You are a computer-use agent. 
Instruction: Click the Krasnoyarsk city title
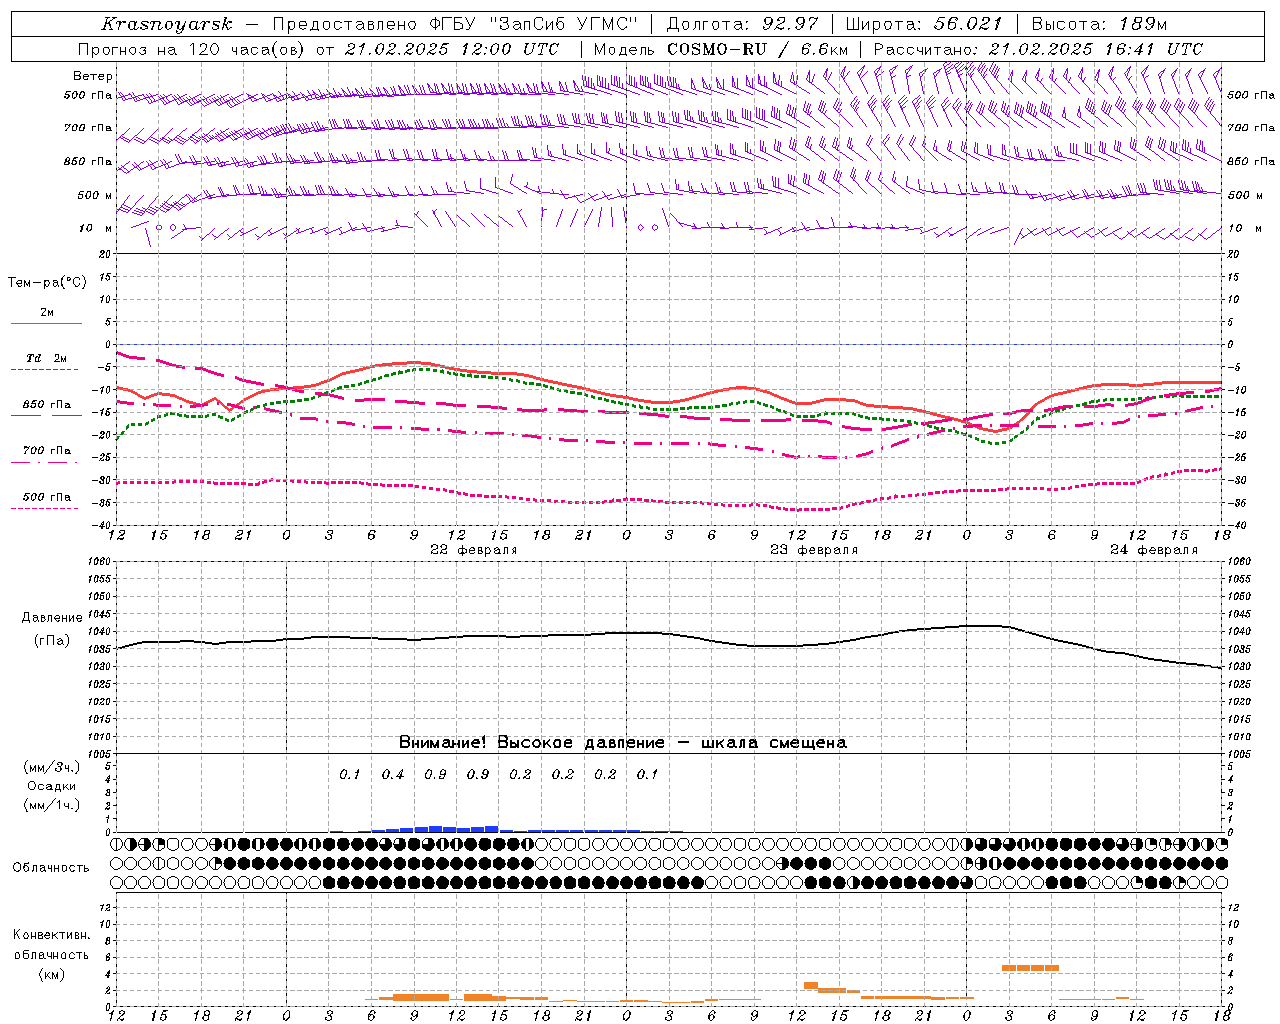(x=167, y=24)
